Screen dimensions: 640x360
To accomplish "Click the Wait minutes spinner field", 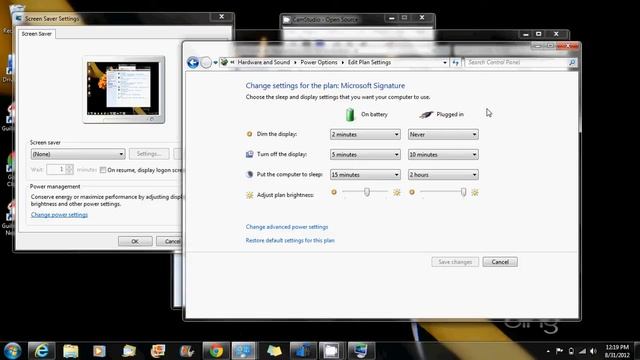I will click(60, 169).
